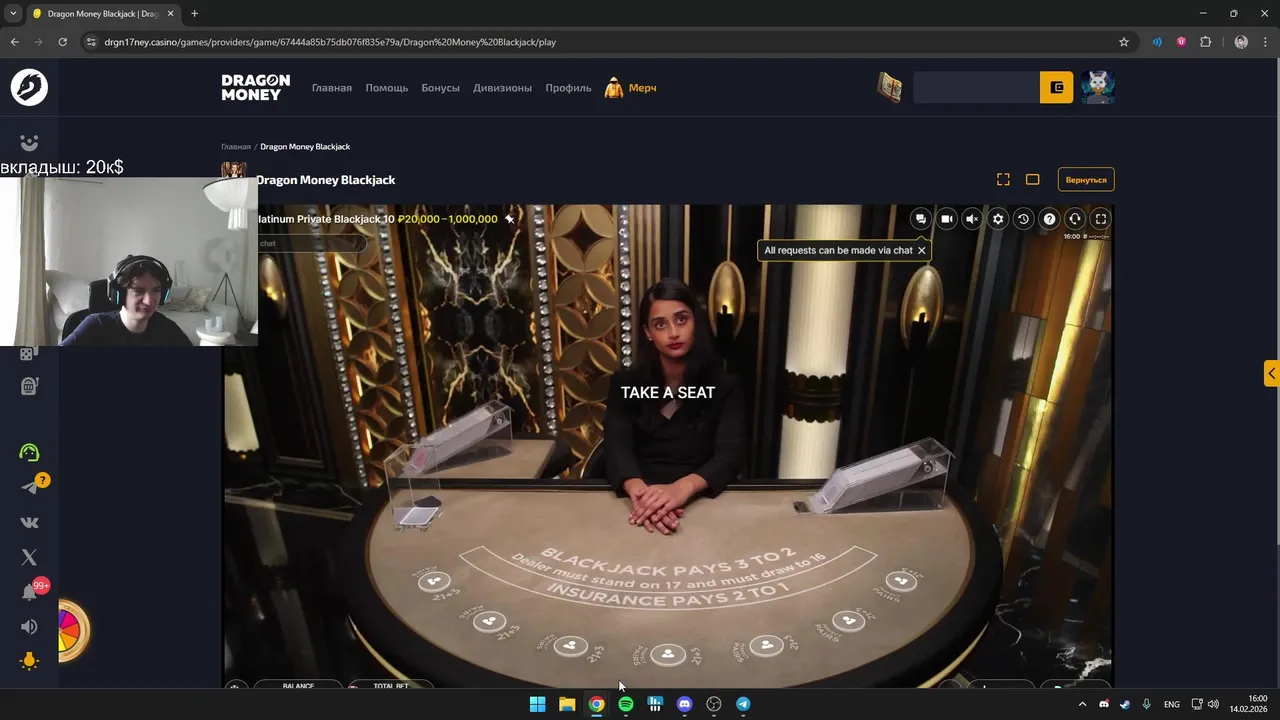
Task: Open Главная menu item
Action: tap(332, 88)
